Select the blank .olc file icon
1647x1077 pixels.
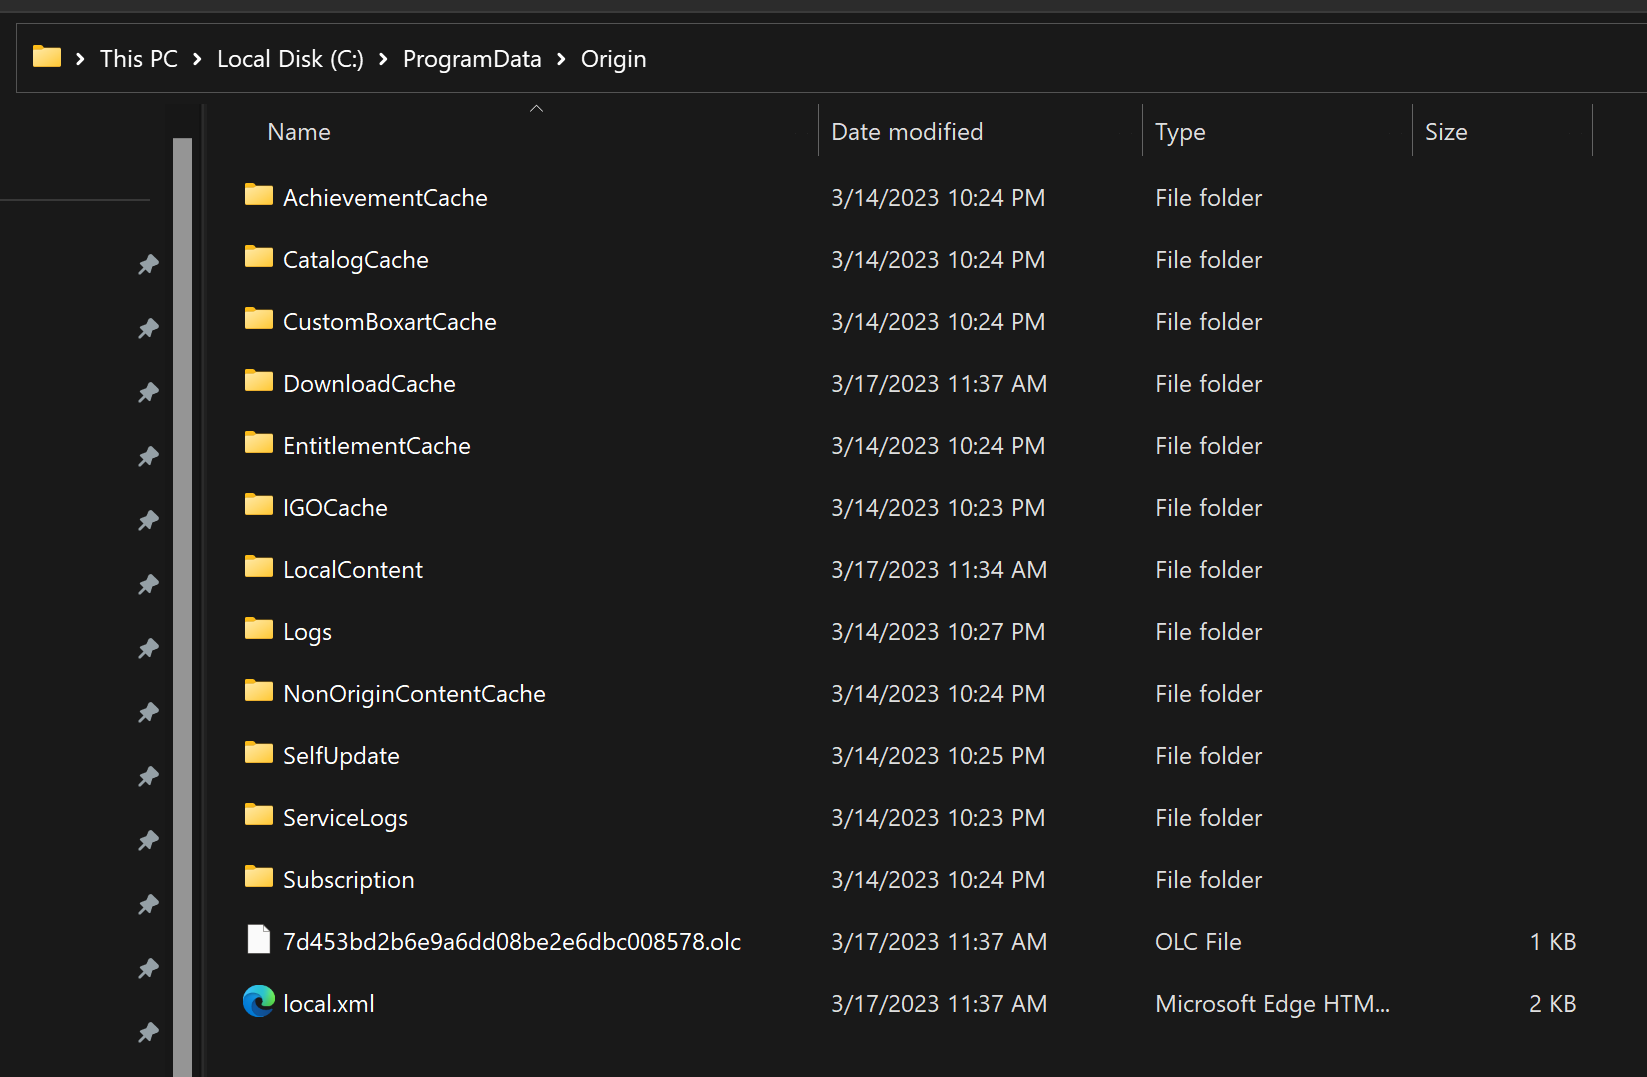259,939
